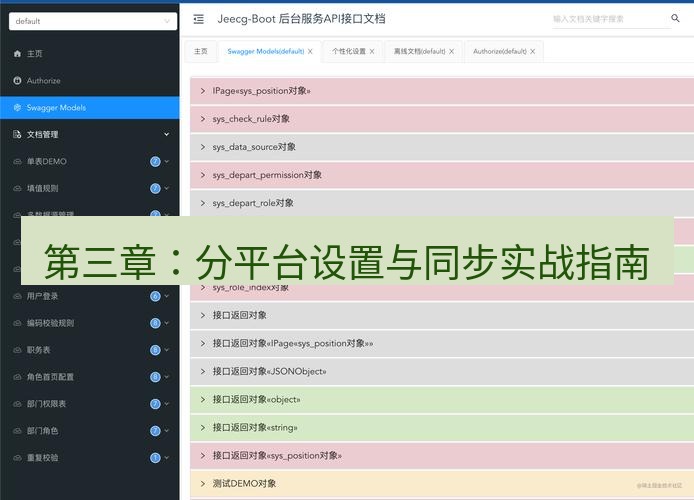Expand the 角色首页配置 menu chevron

[167, 377]
